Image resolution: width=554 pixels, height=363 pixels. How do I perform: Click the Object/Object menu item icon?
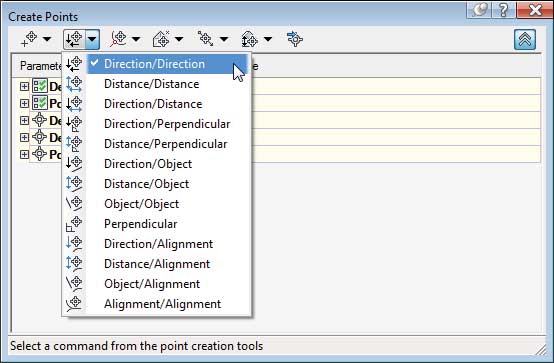(74, 204)
